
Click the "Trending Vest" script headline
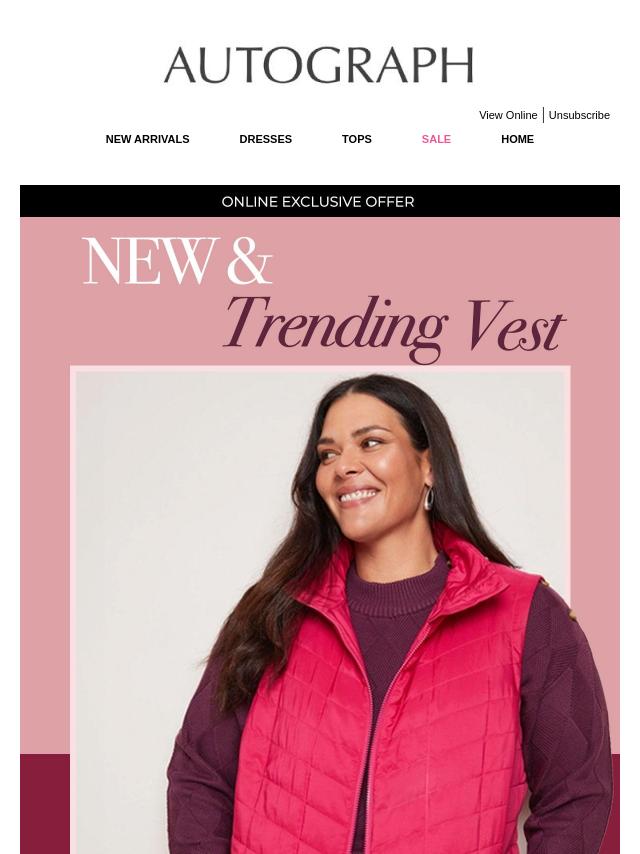coord(394,327)
